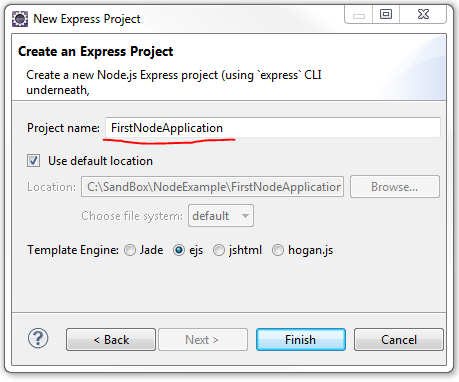Minimize the New Express Project dialog
Screen dimensions: 459x382
359,15
